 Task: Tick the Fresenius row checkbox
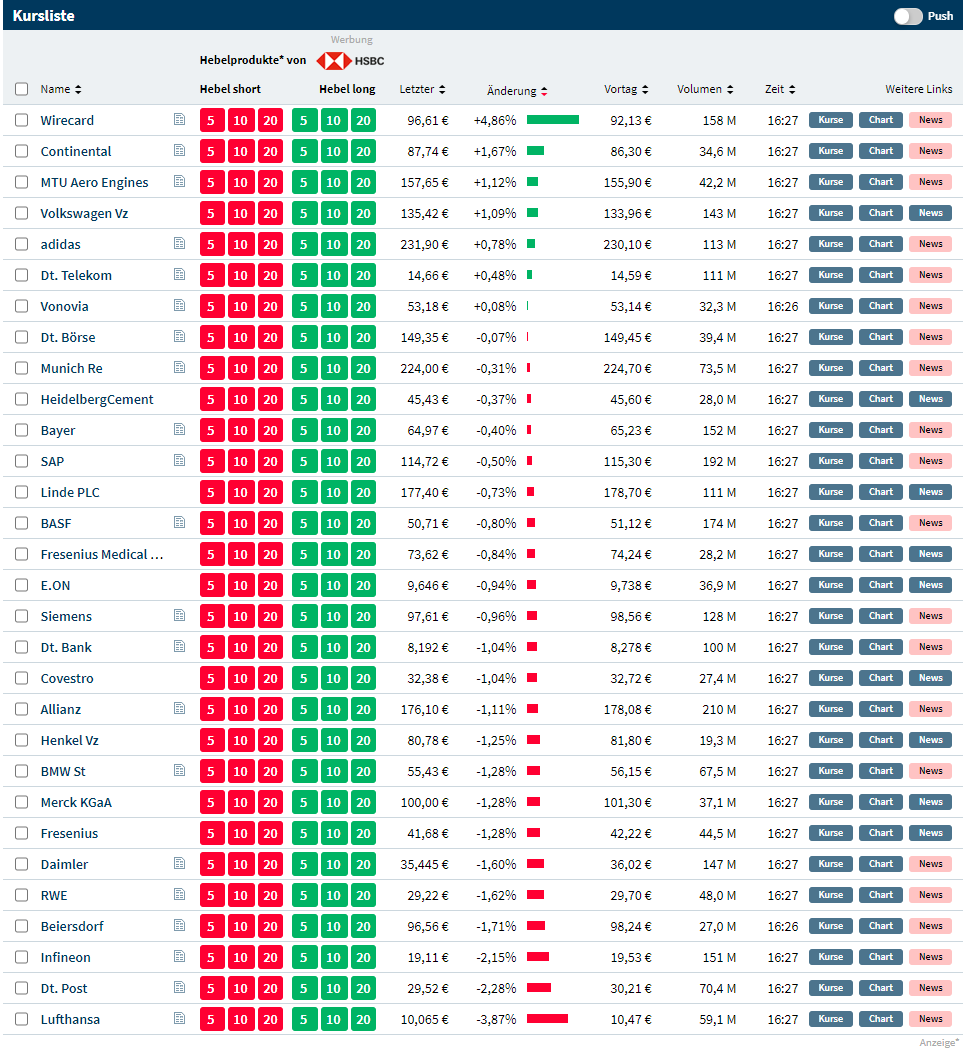coord(22,833)
